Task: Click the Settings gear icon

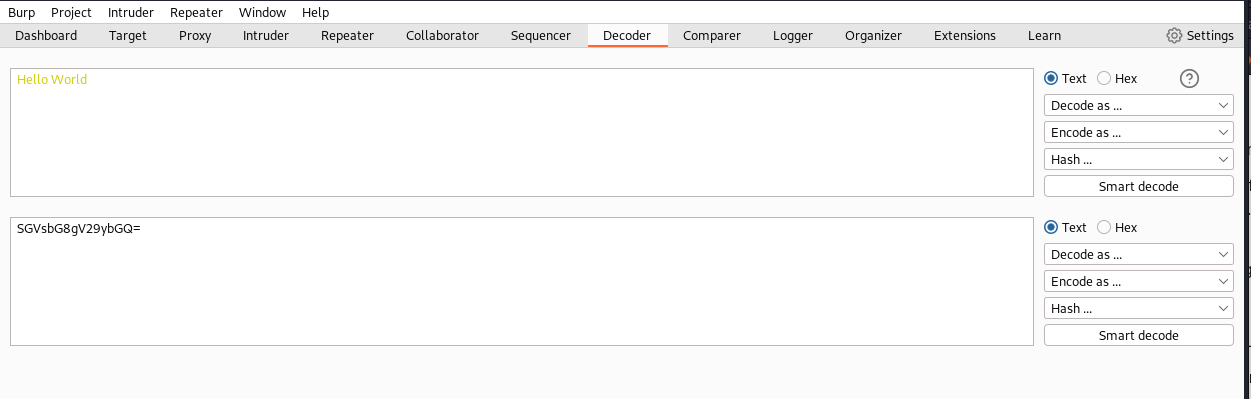Action: (x=1174, y=35)
